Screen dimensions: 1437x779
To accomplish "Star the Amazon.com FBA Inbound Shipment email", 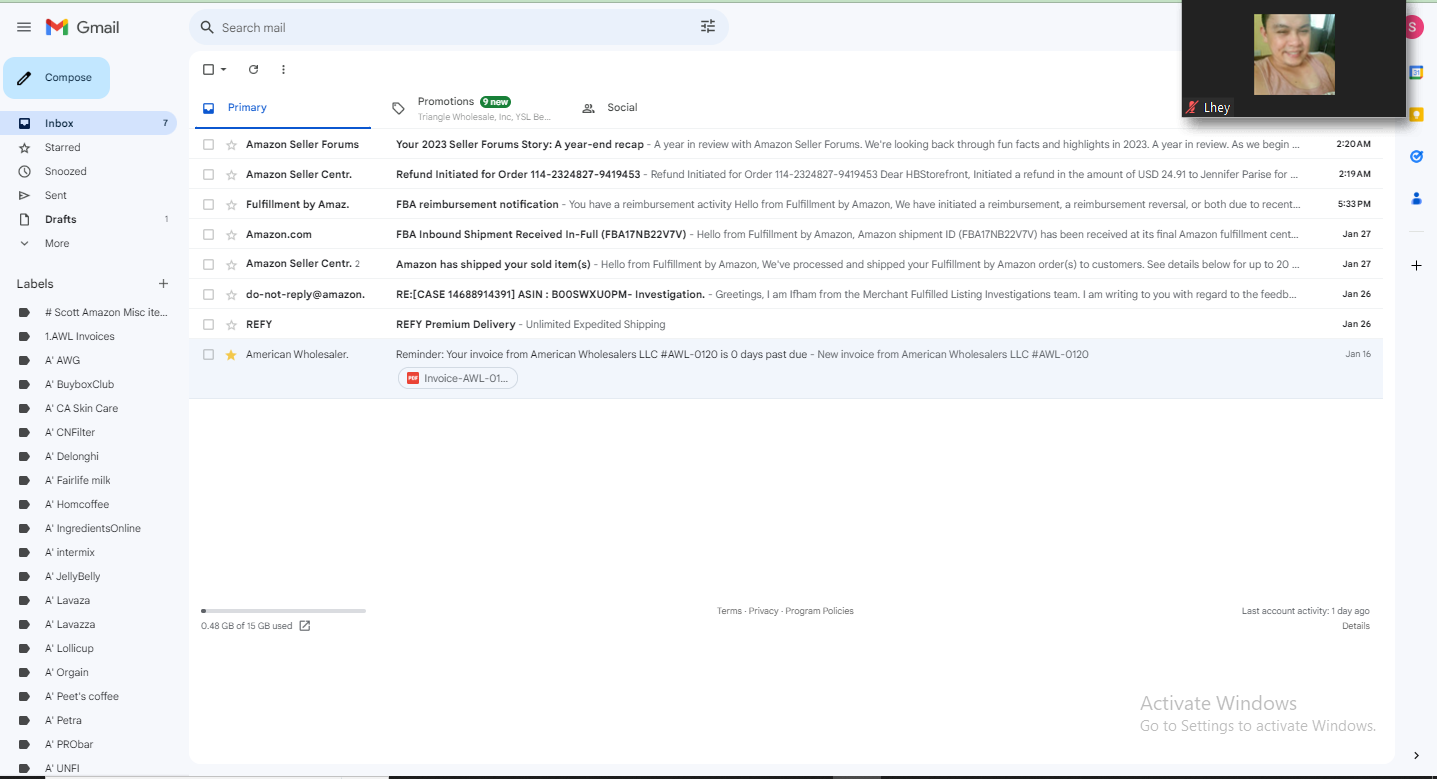I will [x=231, y=234].
